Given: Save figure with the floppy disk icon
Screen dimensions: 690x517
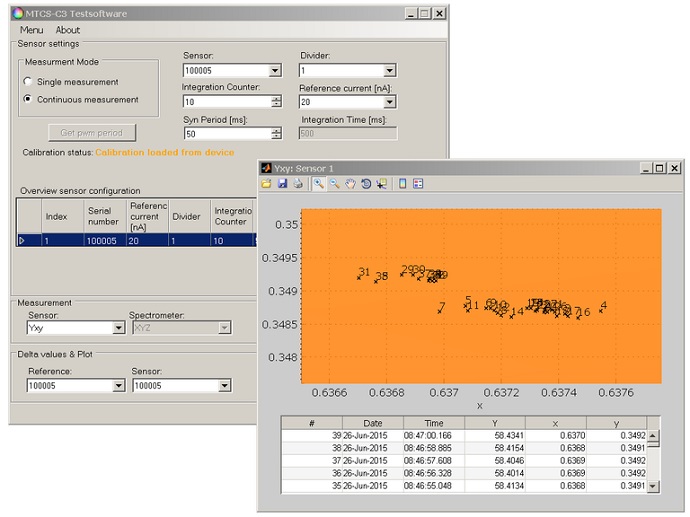Looking at the screenshot, I should (283, 184).
